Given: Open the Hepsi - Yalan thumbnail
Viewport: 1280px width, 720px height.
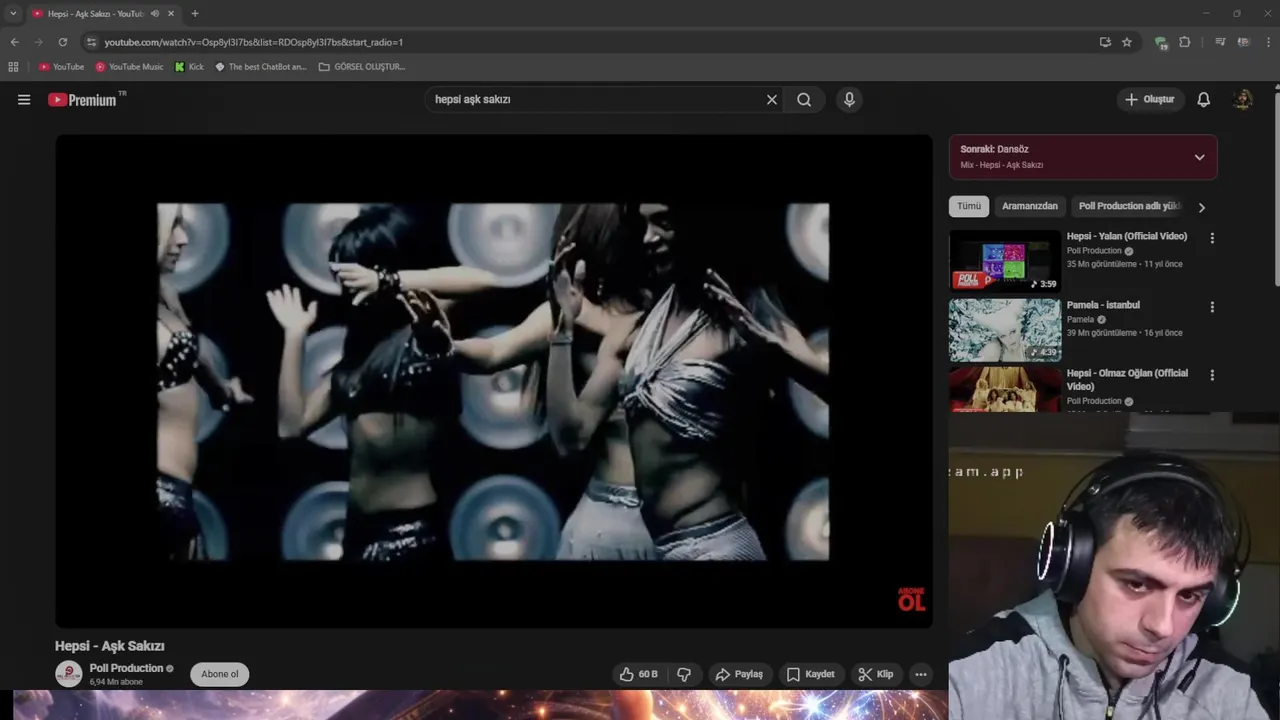Looking at the screenshot, I should (1005, 261).
